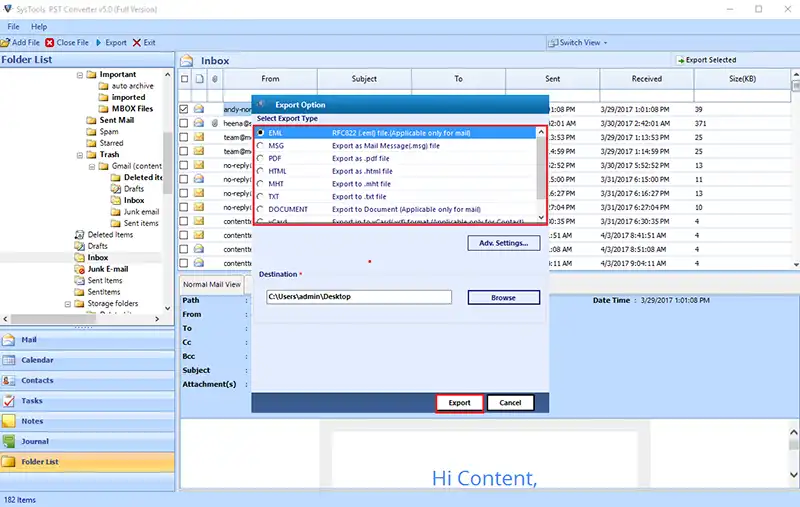Switch to Normal Mail View tab

point(212,285)
